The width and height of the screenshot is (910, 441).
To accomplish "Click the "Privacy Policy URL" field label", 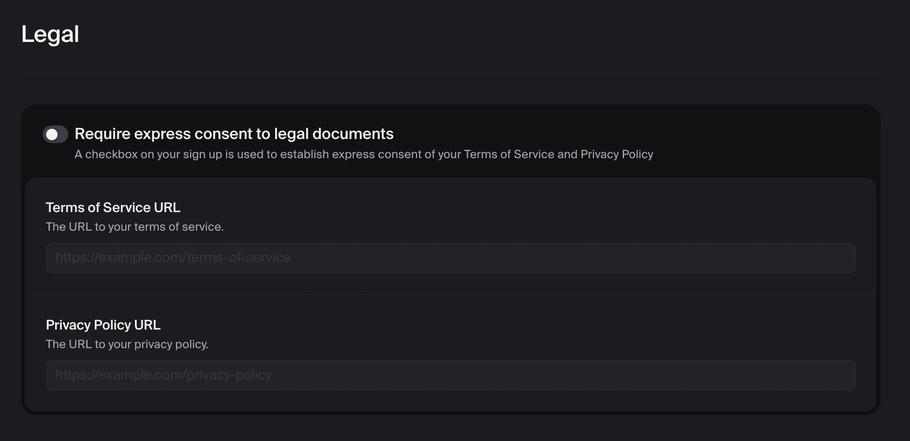I will coord(103,325).
